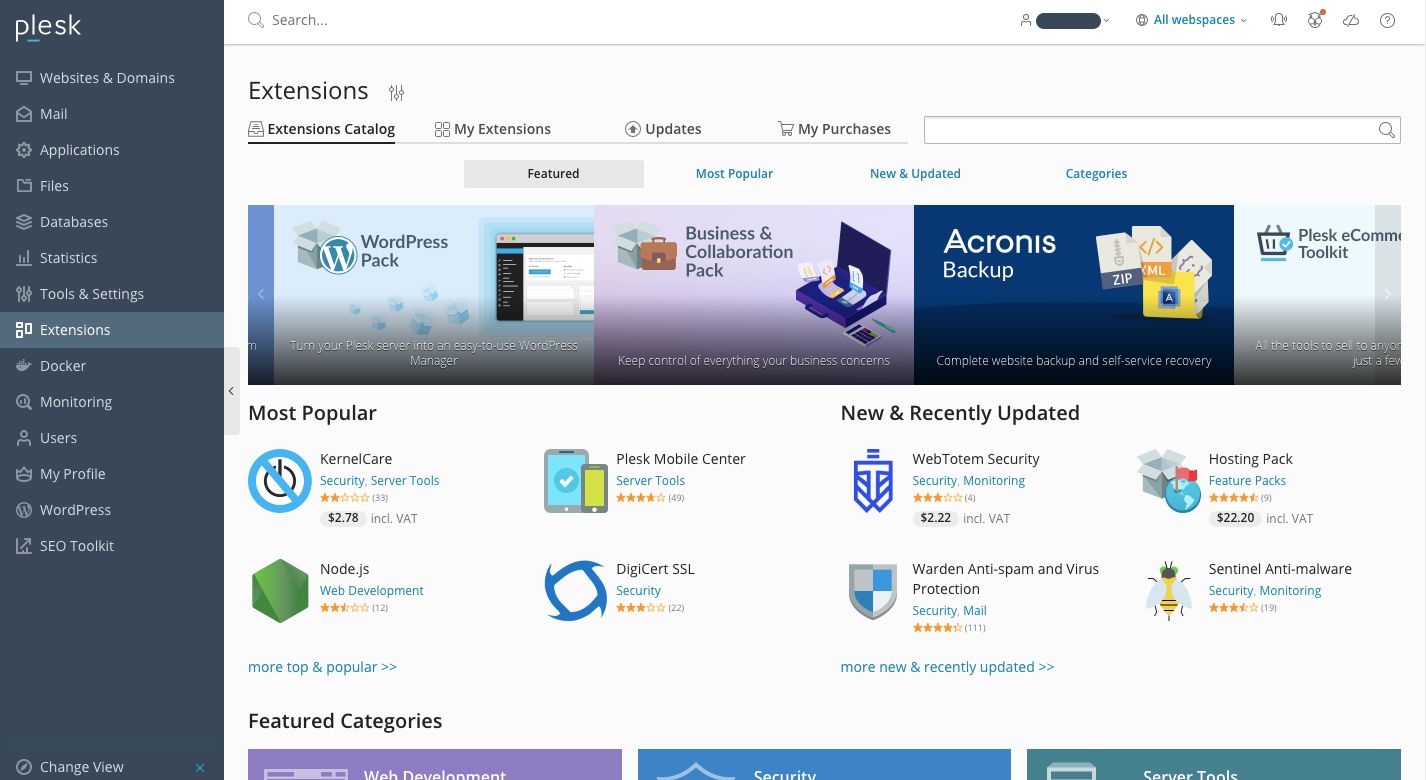Click the more top & popular link
Viewport: 1426px width, 780px height.
tap(322, 667)
